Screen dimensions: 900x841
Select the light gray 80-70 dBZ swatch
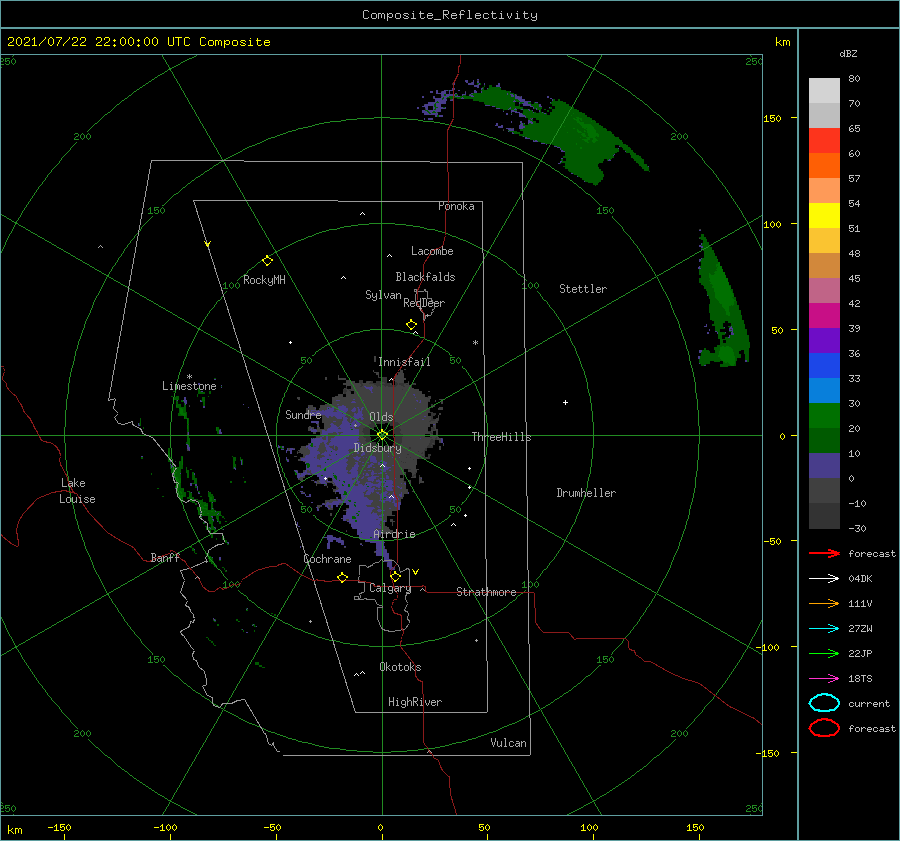pos(824,90)
